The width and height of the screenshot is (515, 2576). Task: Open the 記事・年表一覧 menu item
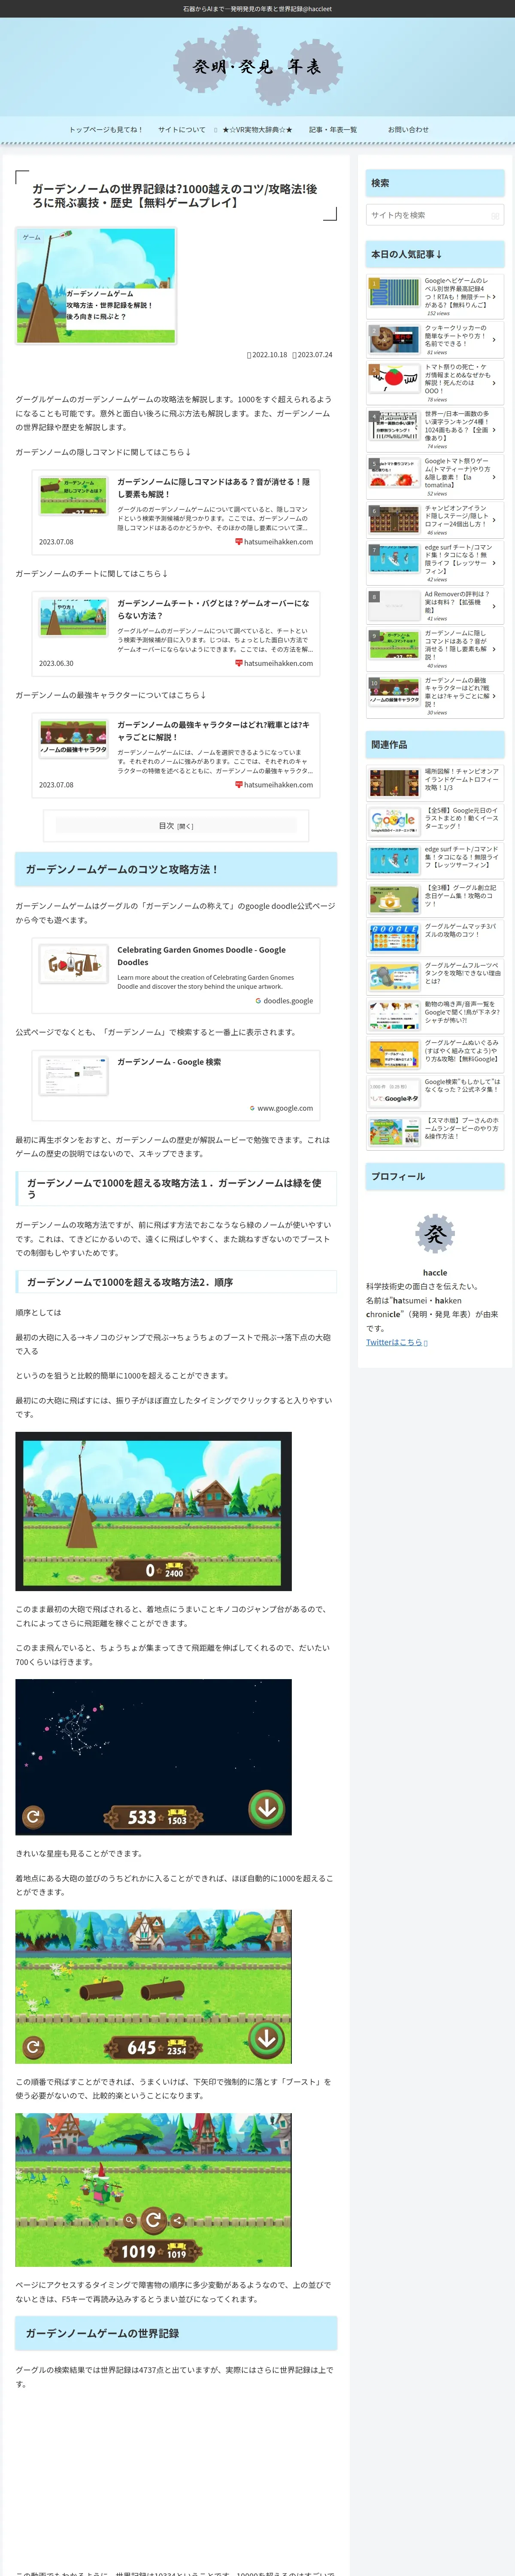(x=332, y=129)
